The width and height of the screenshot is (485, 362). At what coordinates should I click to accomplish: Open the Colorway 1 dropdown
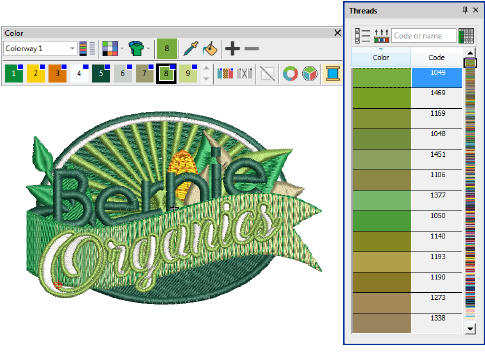point(40,49)
